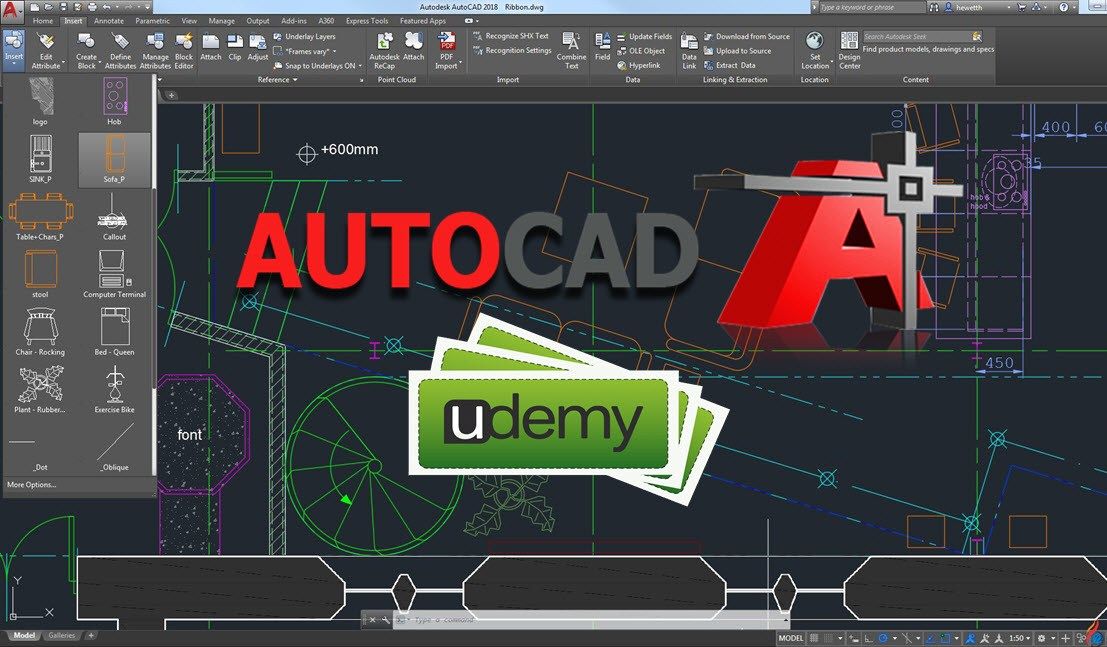Image resolution: width=1107 pixels, height=647 pixels.
Task: Select the Clip reference tool
Action: (x=235, y=47)
